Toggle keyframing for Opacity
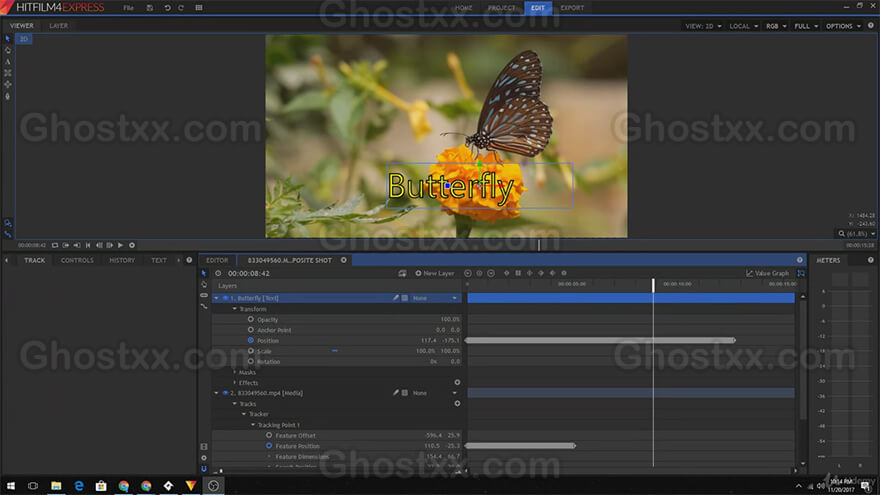The image size is (880, 495). pyautogui.click(x=251, y=319)
